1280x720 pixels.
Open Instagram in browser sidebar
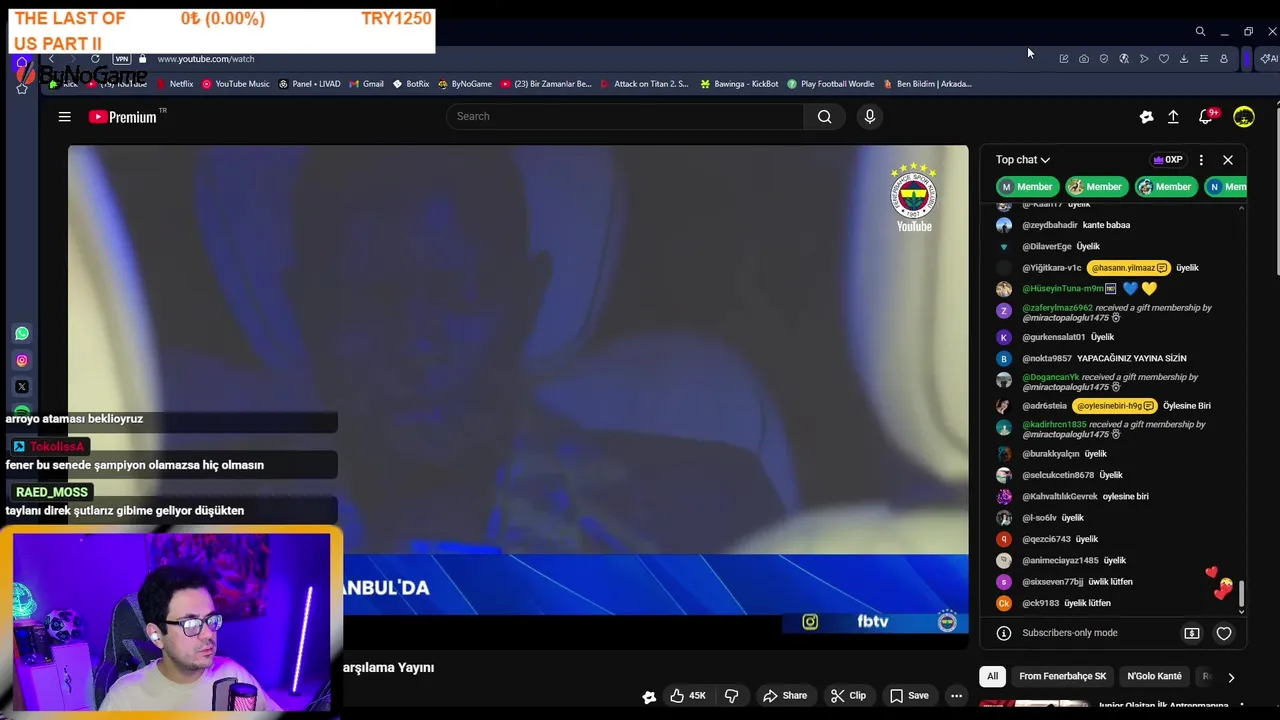point(22,360)
